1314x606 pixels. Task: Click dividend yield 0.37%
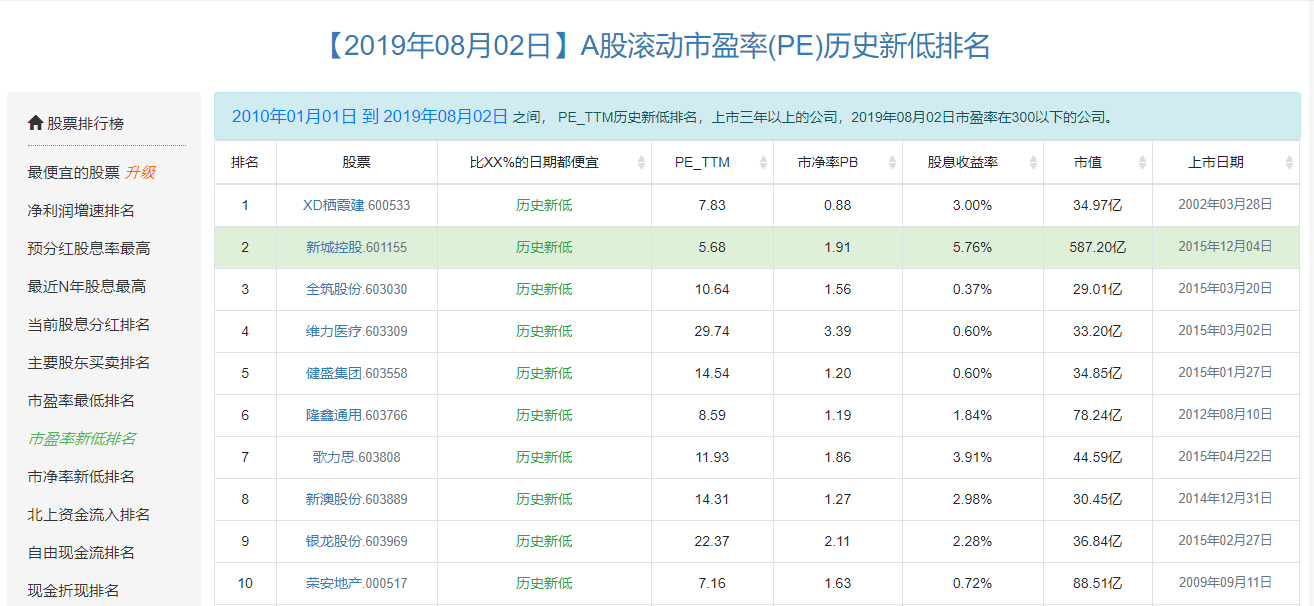pos(972,289)
